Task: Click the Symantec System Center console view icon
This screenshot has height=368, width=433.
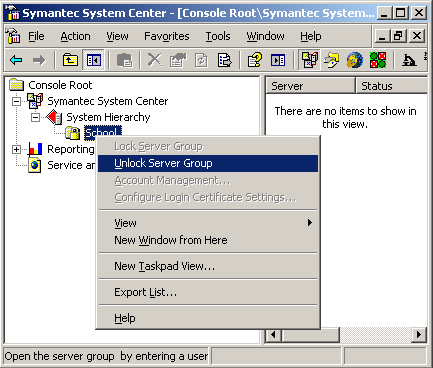Action: coord(309,60)
